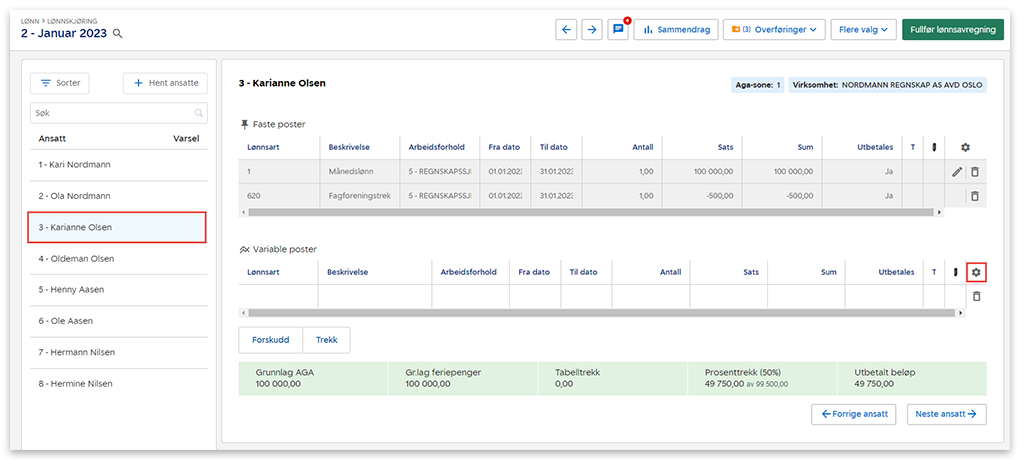Switch to the Forskudd tab
Image resolution: width=1020 pixels, height=460 pixels.
270,340
